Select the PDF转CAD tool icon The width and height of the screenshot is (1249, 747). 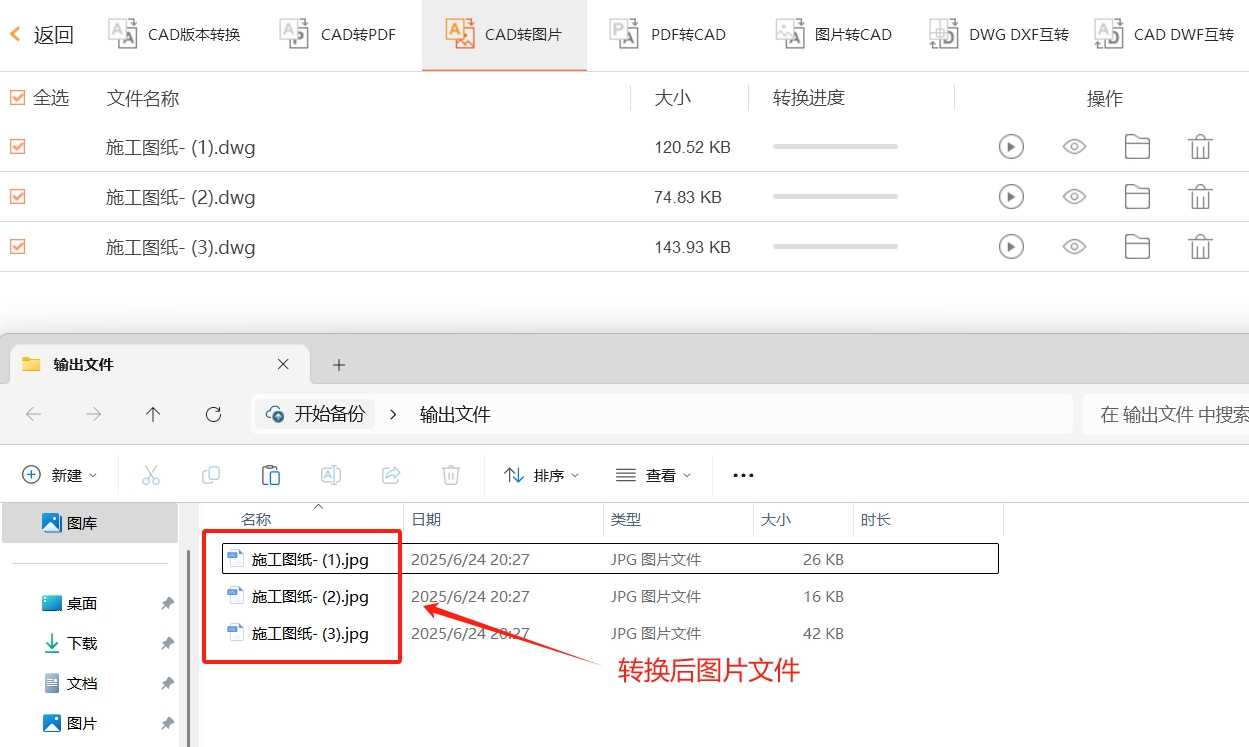623,33
